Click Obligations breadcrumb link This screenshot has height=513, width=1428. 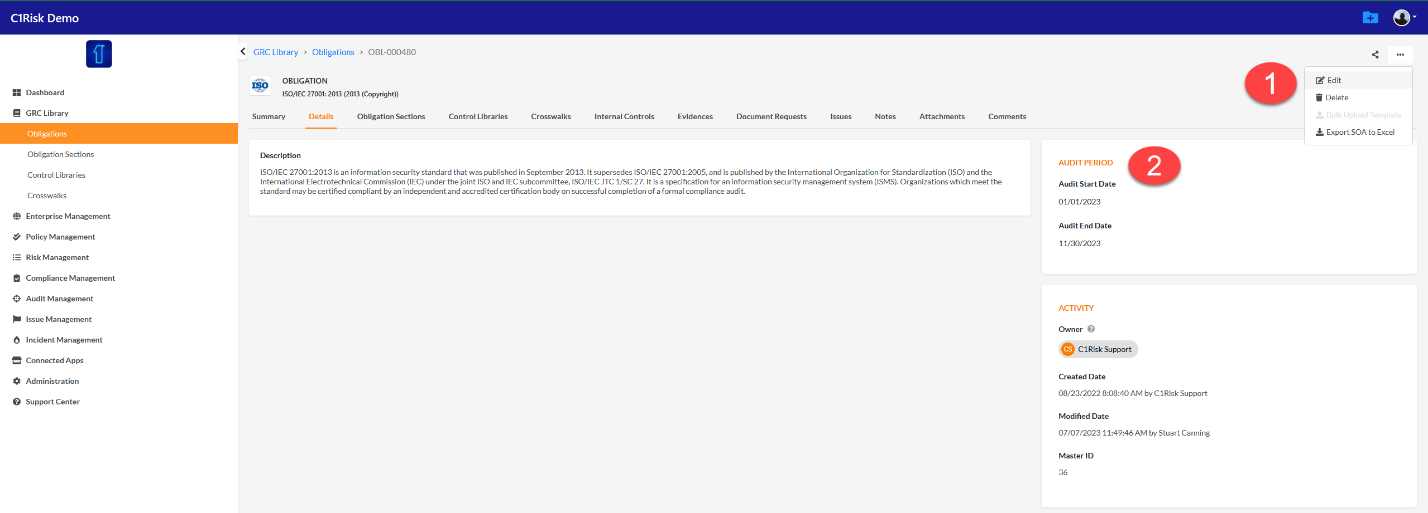tap(333, 52)
